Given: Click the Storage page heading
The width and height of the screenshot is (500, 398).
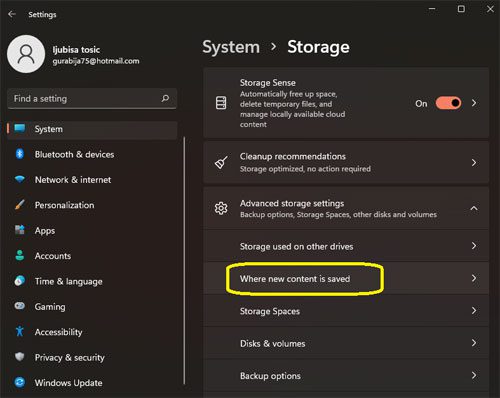Looking at the screenshot, I should click(x=318, y=47).
